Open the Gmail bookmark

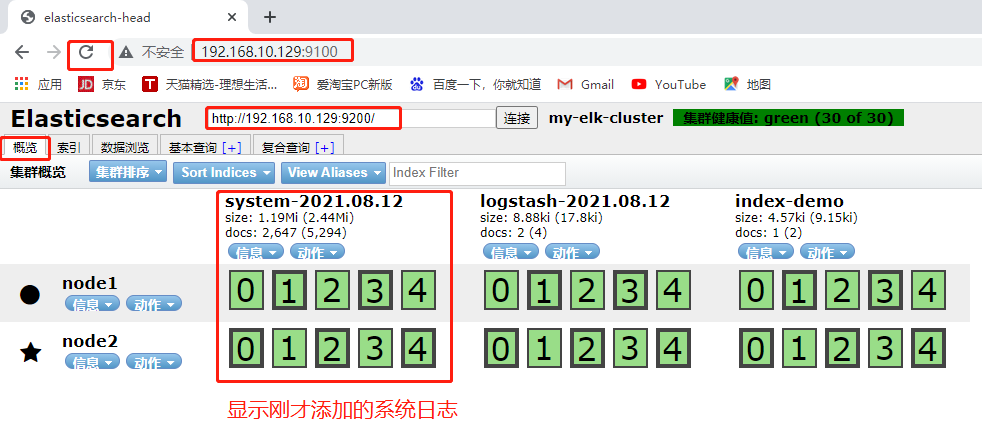586,84
